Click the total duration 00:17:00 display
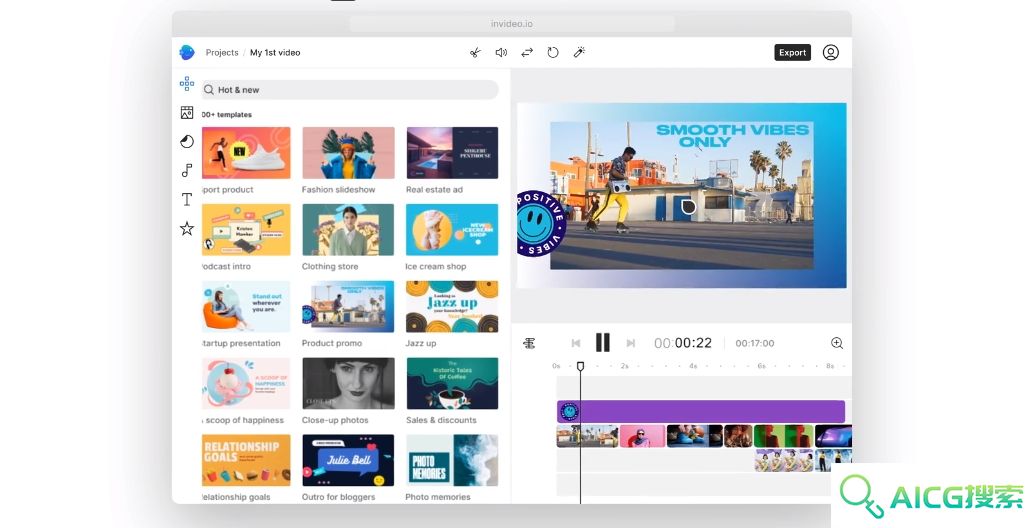This screenshot has height=528, width=1031. [755, 343]
